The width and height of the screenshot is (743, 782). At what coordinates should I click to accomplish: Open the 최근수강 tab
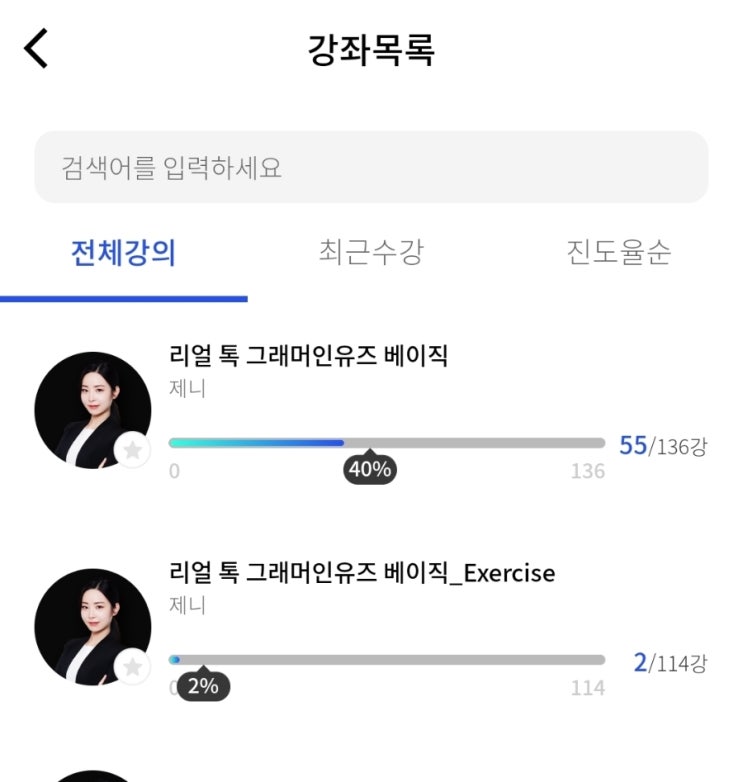tap(370, 253)
